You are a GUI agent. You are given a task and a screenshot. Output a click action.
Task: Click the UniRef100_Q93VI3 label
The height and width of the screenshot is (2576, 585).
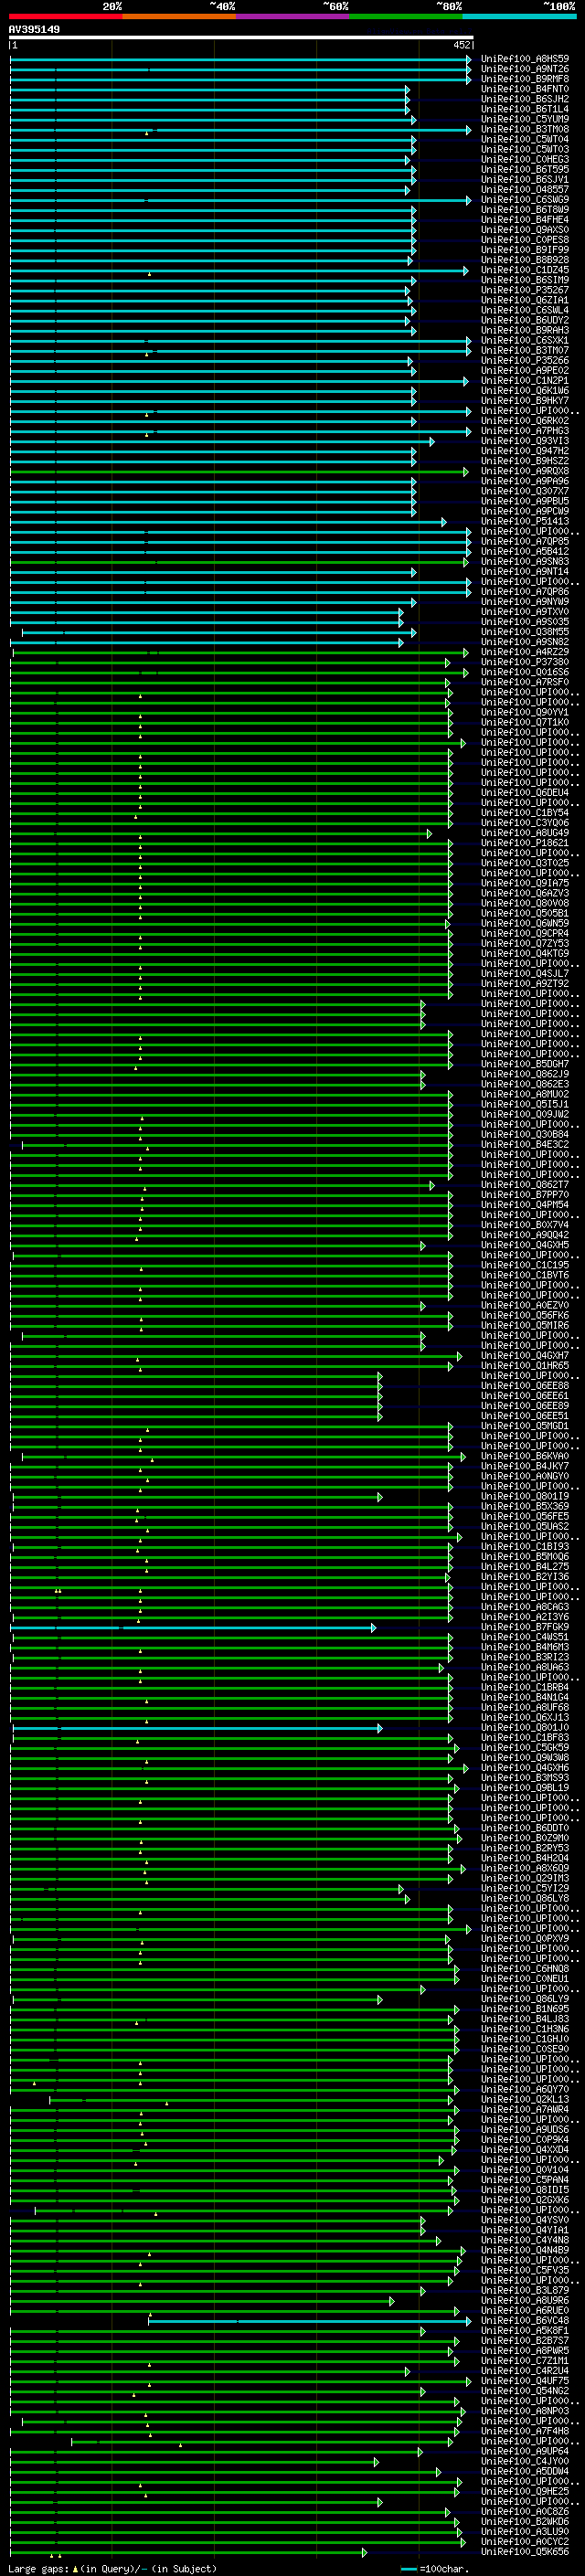tap(525, 441)
